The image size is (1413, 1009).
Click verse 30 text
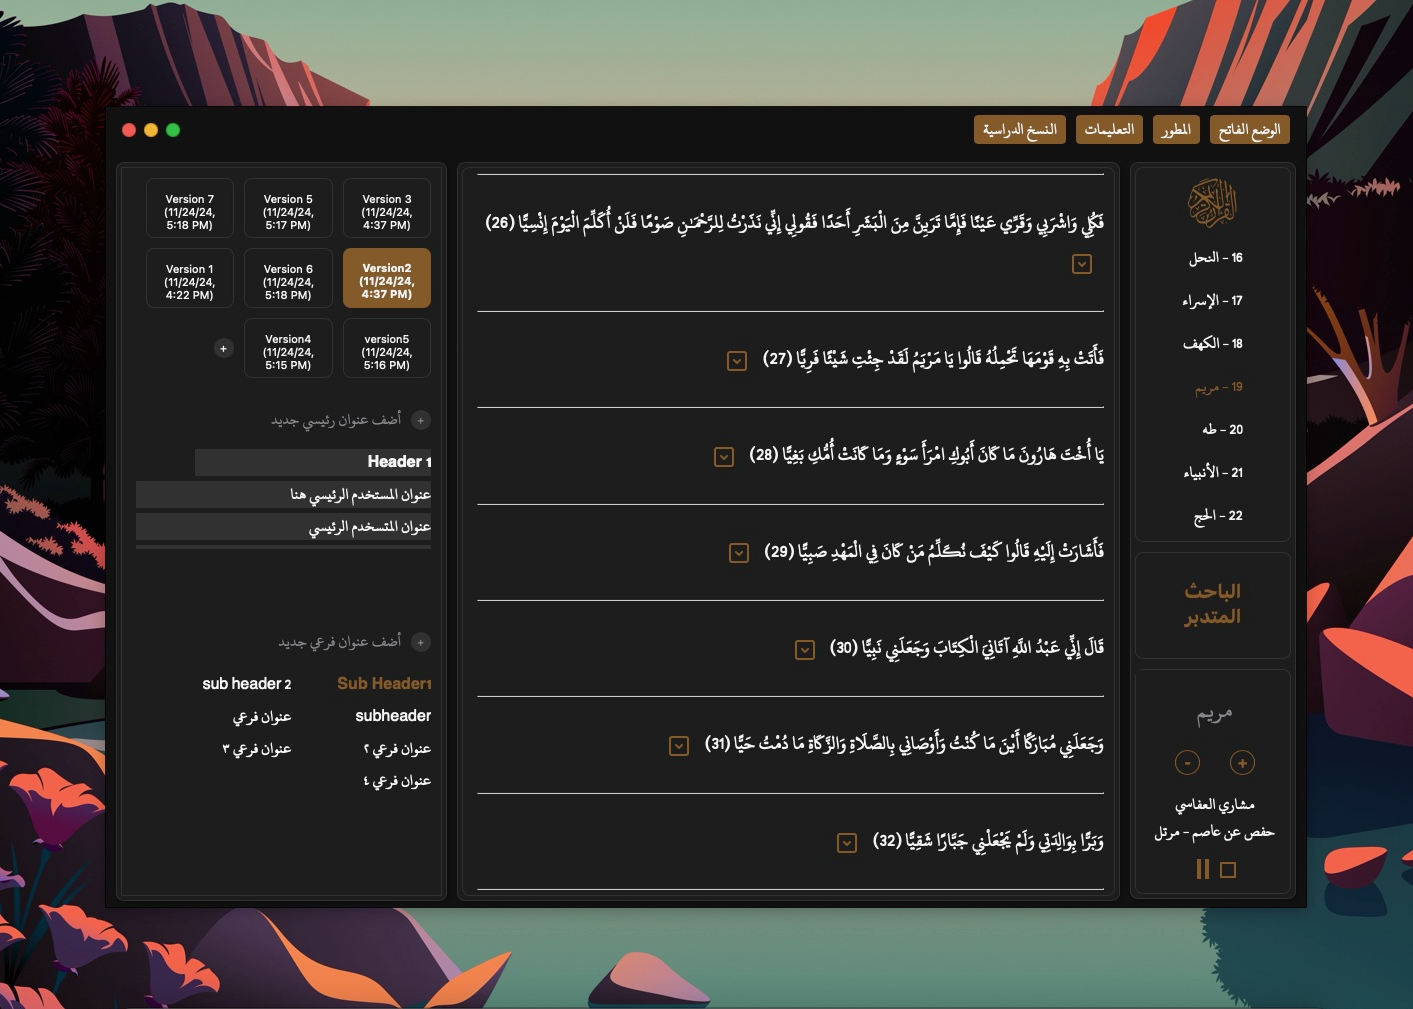967,648
